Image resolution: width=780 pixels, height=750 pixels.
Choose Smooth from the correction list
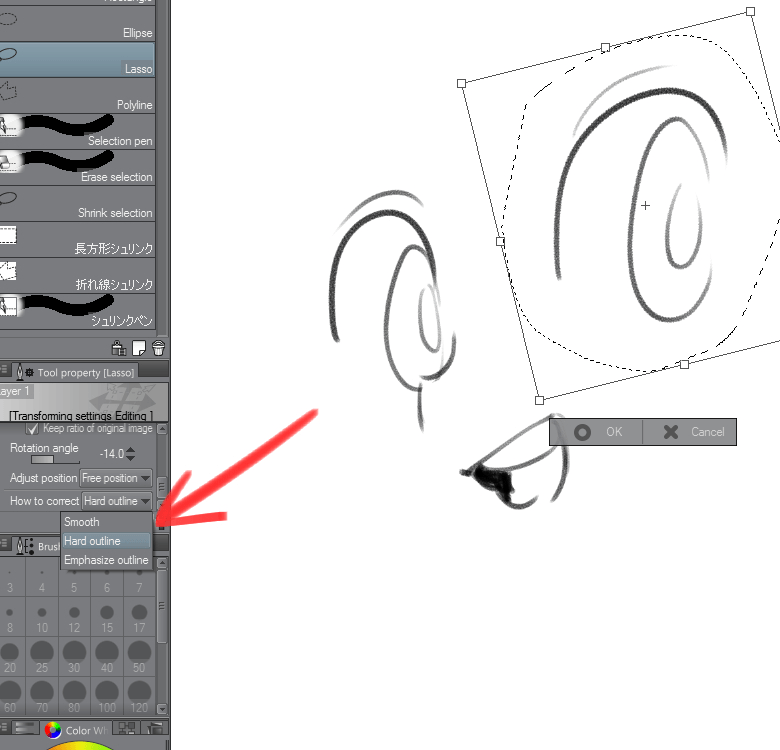coord(82,522)
